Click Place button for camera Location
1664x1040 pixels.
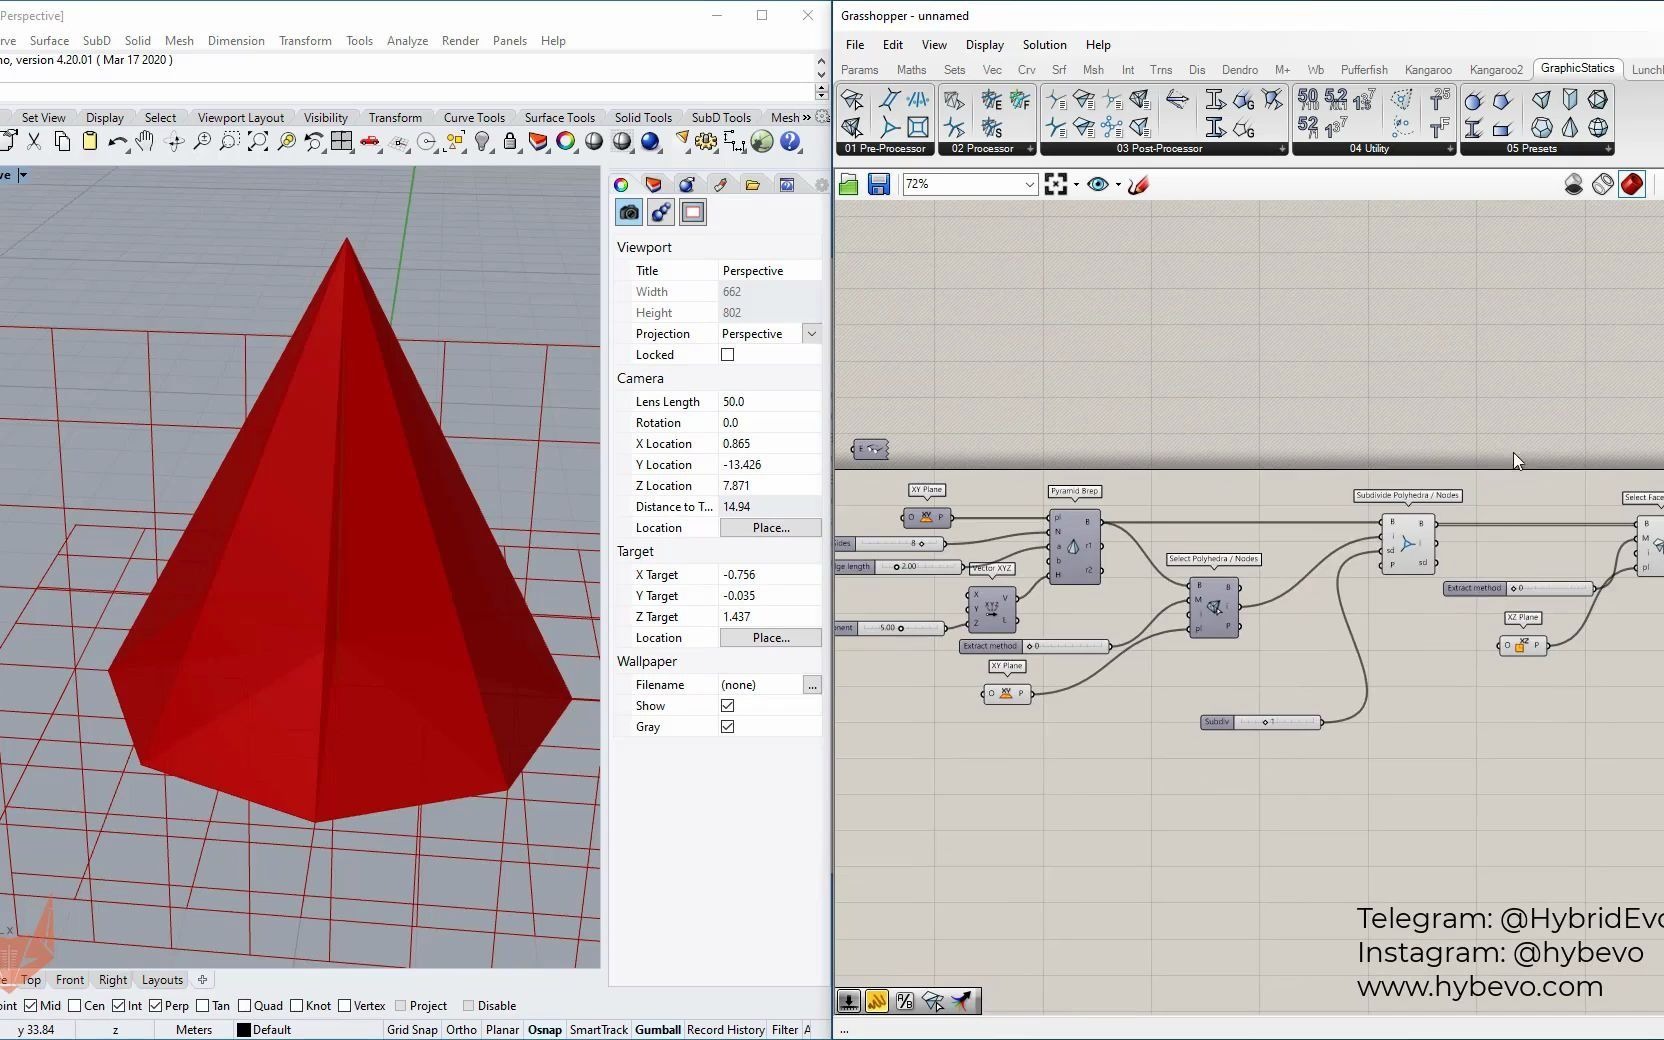(x=770, y=528)
